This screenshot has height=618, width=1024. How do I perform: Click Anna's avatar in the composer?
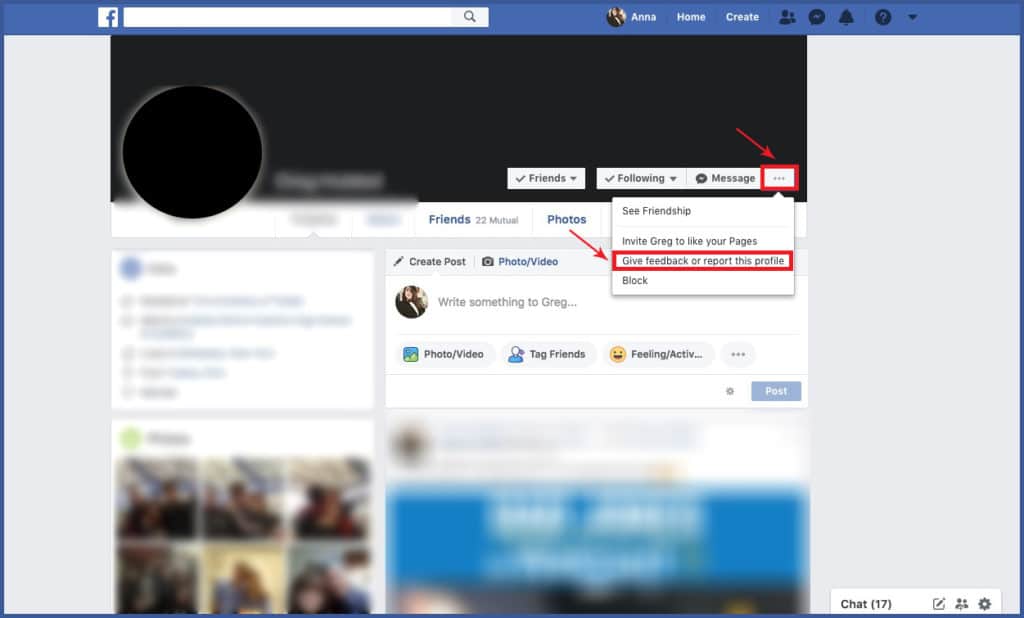(411, 302)
